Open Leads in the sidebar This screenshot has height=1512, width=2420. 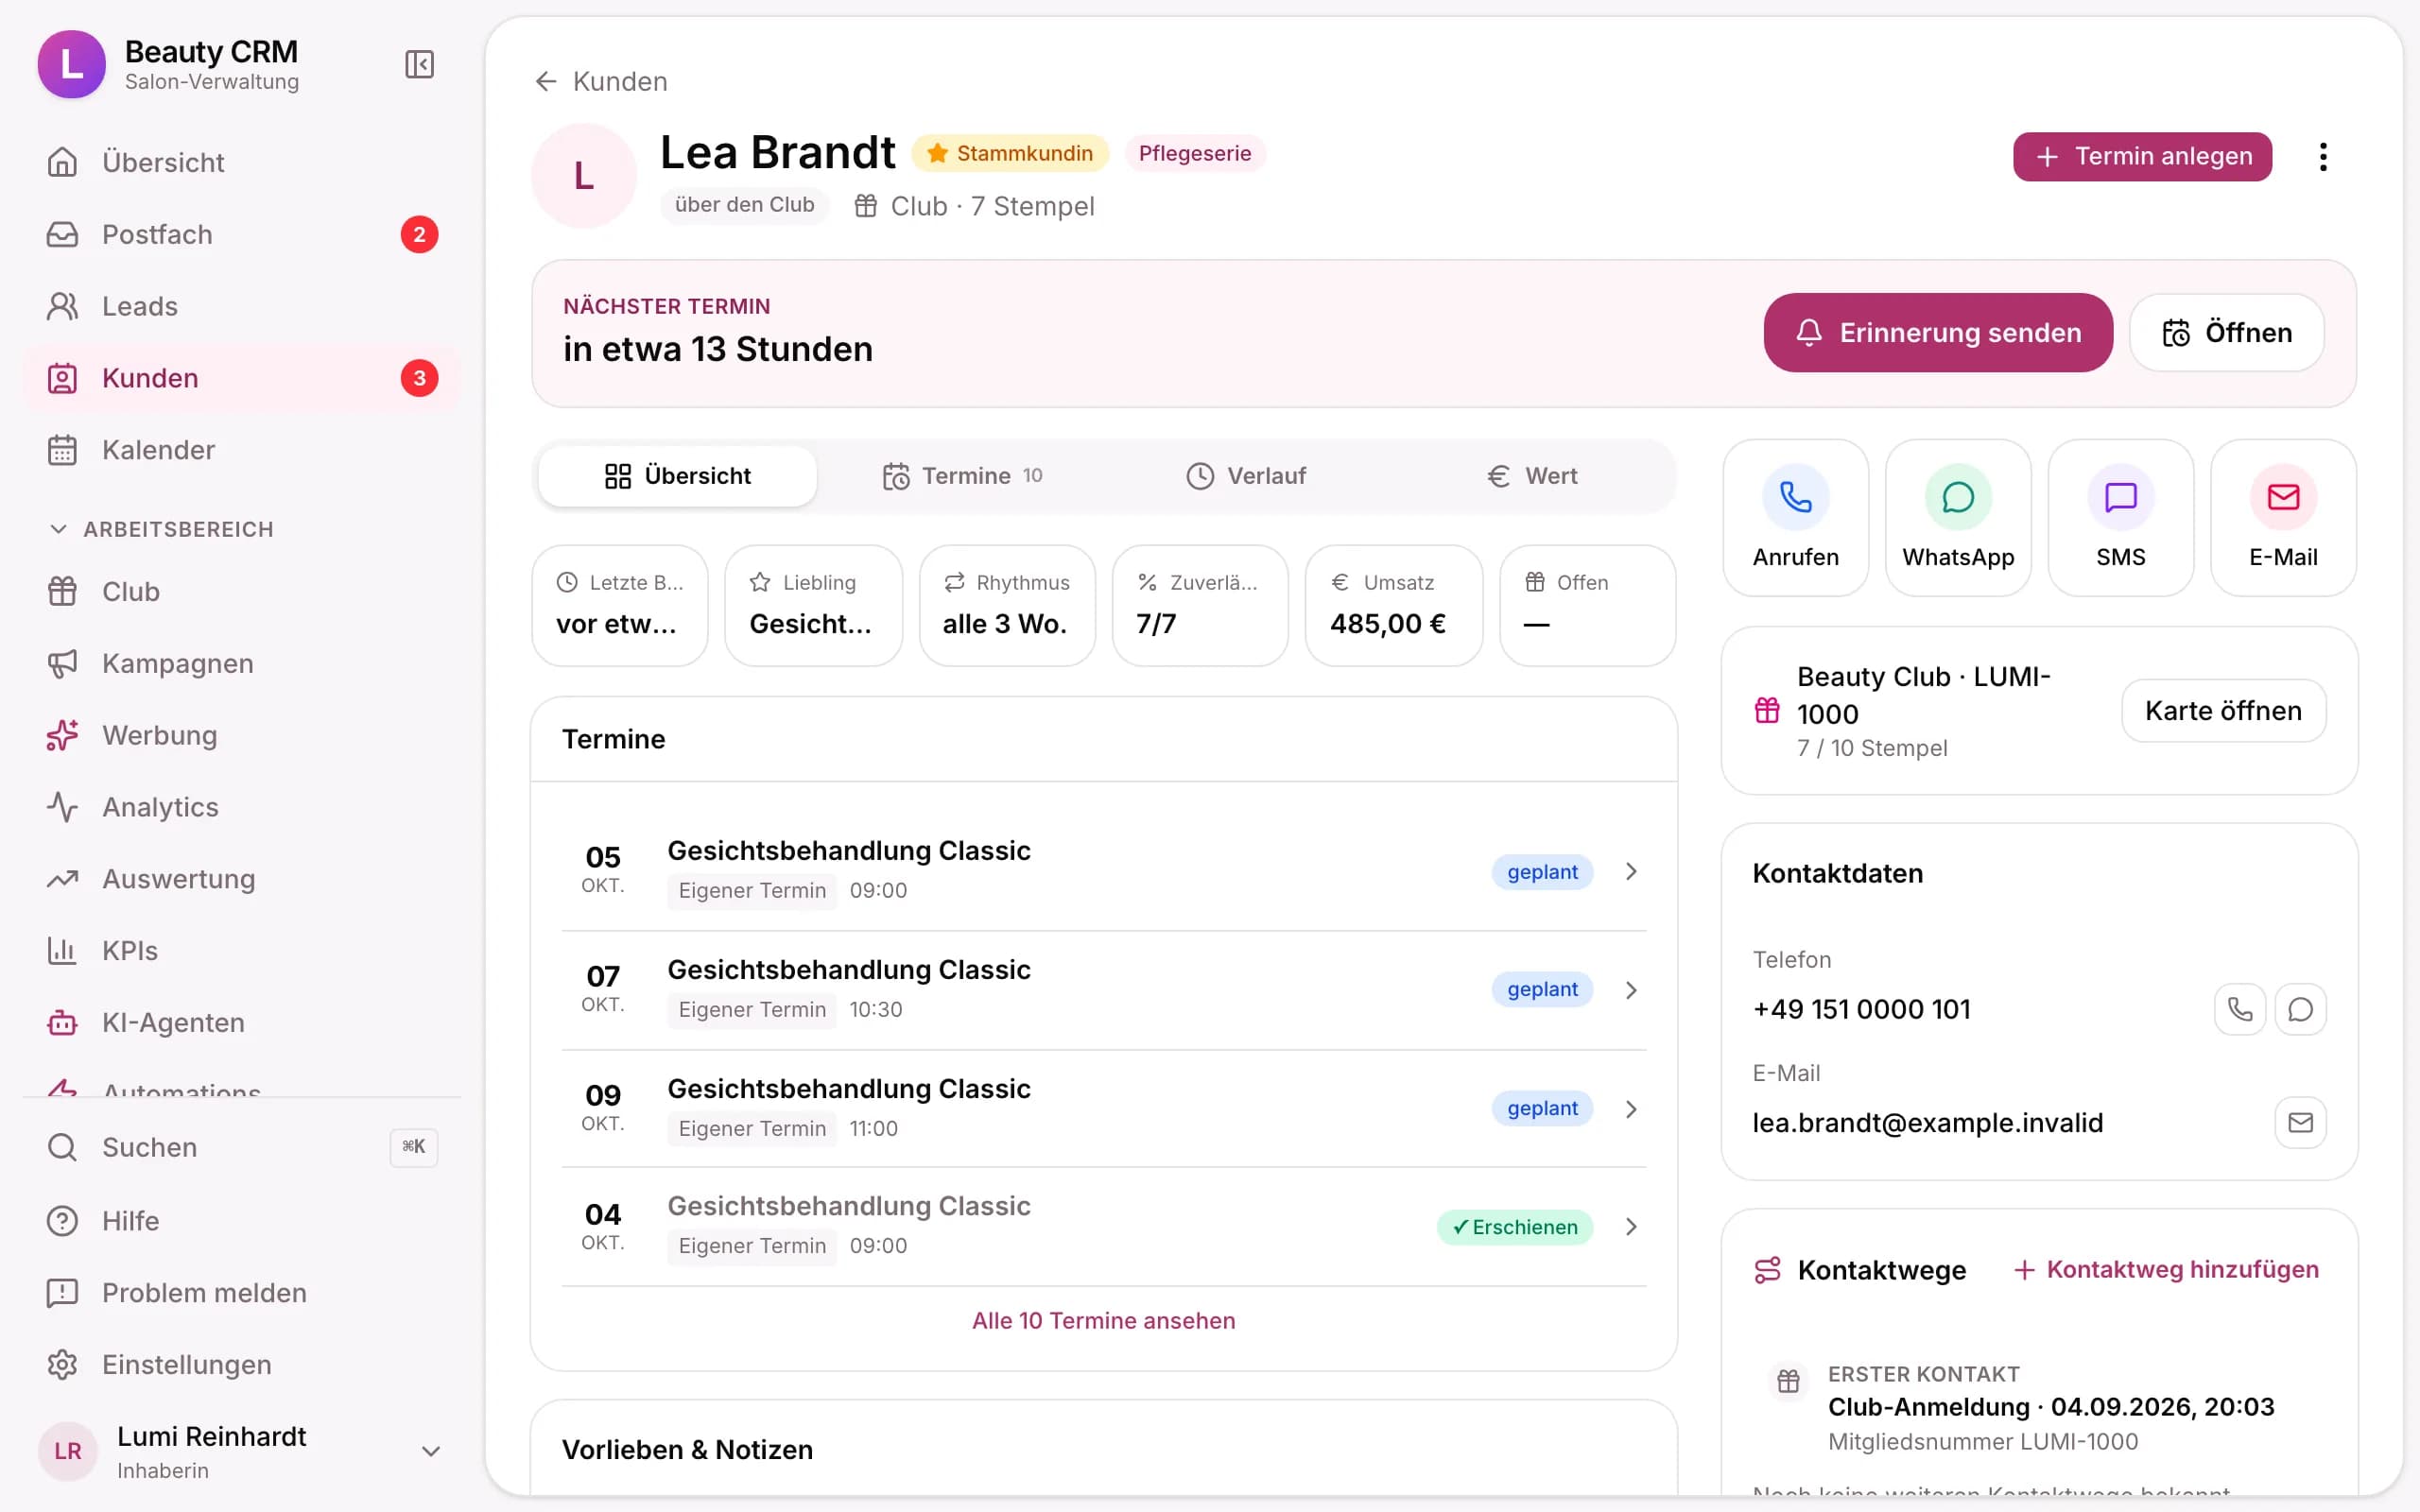[x=242, y=307]
